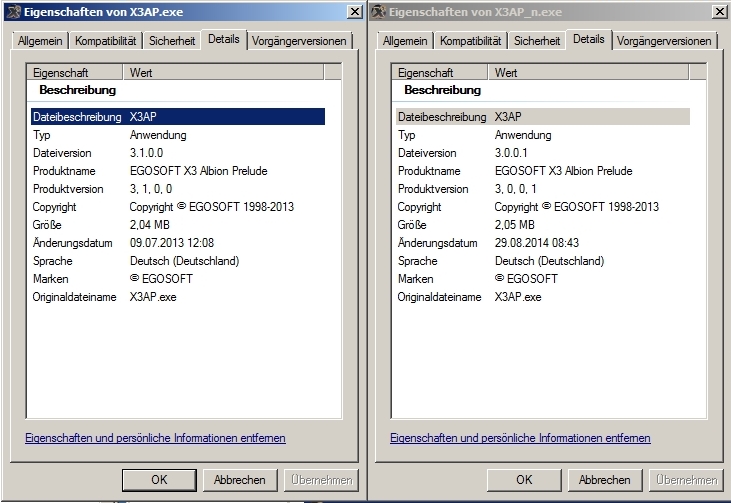This screenshot has width=731, height=503.
Task: Click Wert column header in X3AP_n.exe window
Action: tap(588, 72)
